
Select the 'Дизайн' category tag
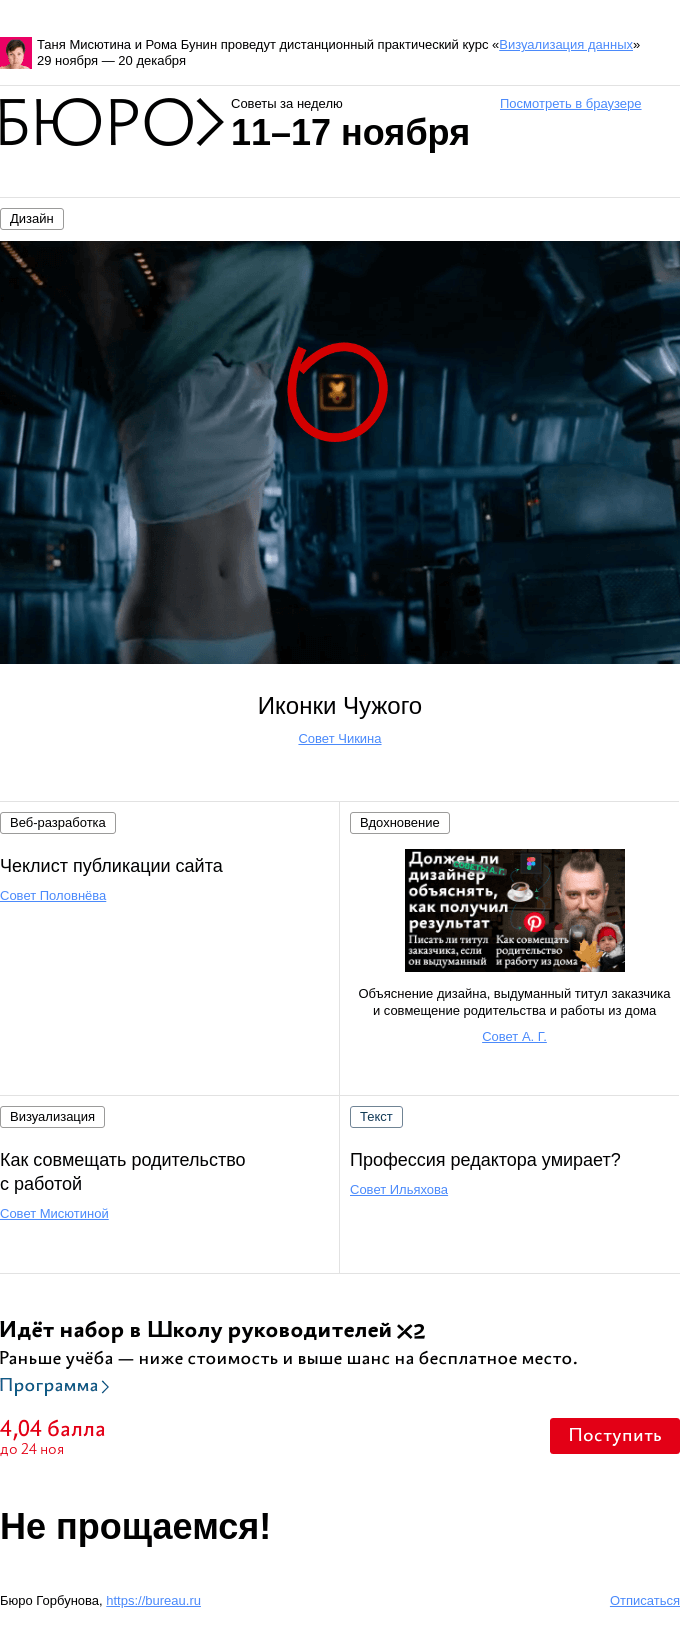[x=32, y=219]
